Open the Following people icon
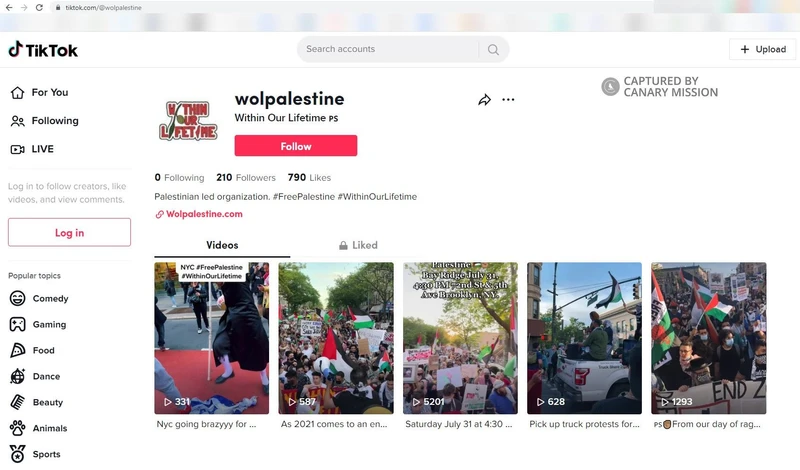Viewport: 800px width, 470px height. [x=17, y=121]
